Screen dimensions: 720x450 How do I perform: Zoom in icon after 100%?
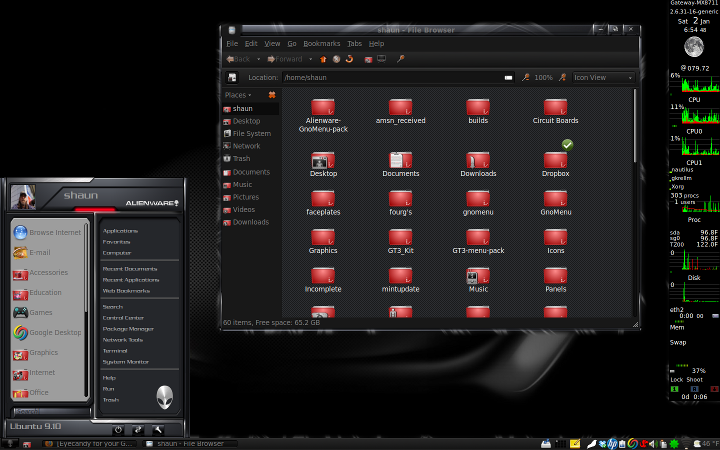tap(562, 78)
